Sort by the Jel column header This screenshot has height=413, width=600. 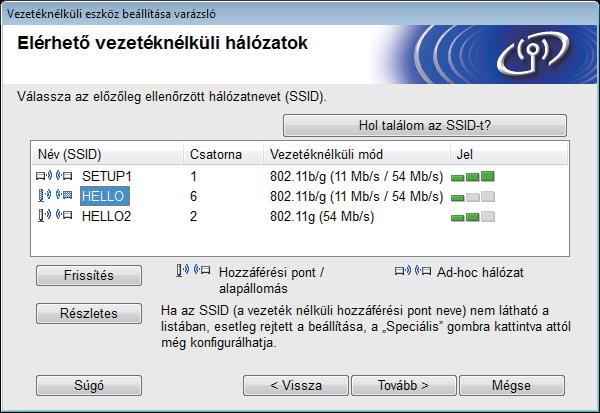coord(509,154)
